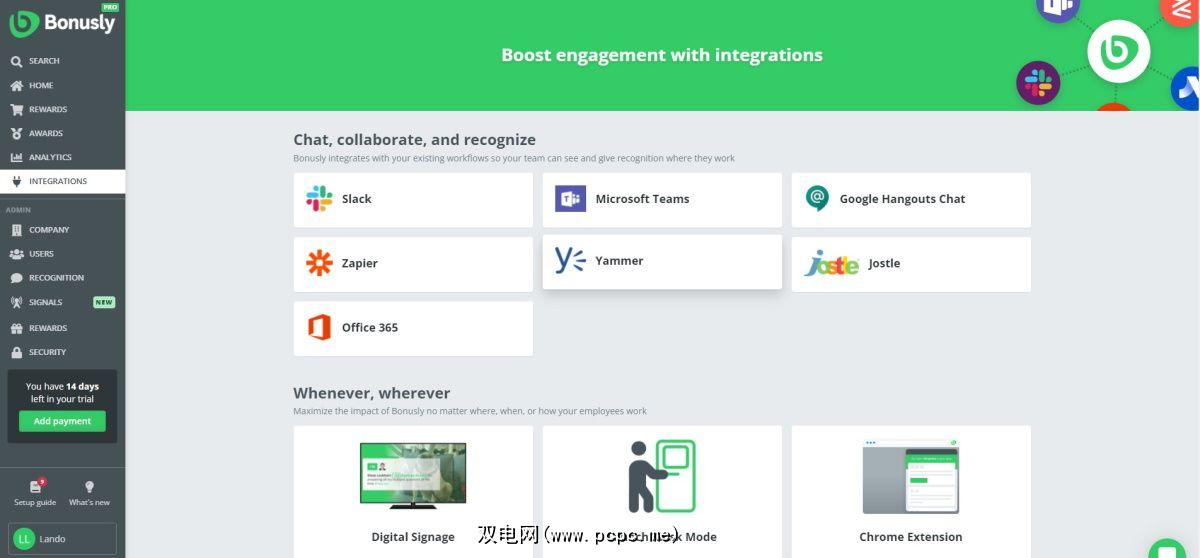Click the Google Hangouts Chat logo
The height and width of the screenshot is (558, 1200).
[817, 199]
